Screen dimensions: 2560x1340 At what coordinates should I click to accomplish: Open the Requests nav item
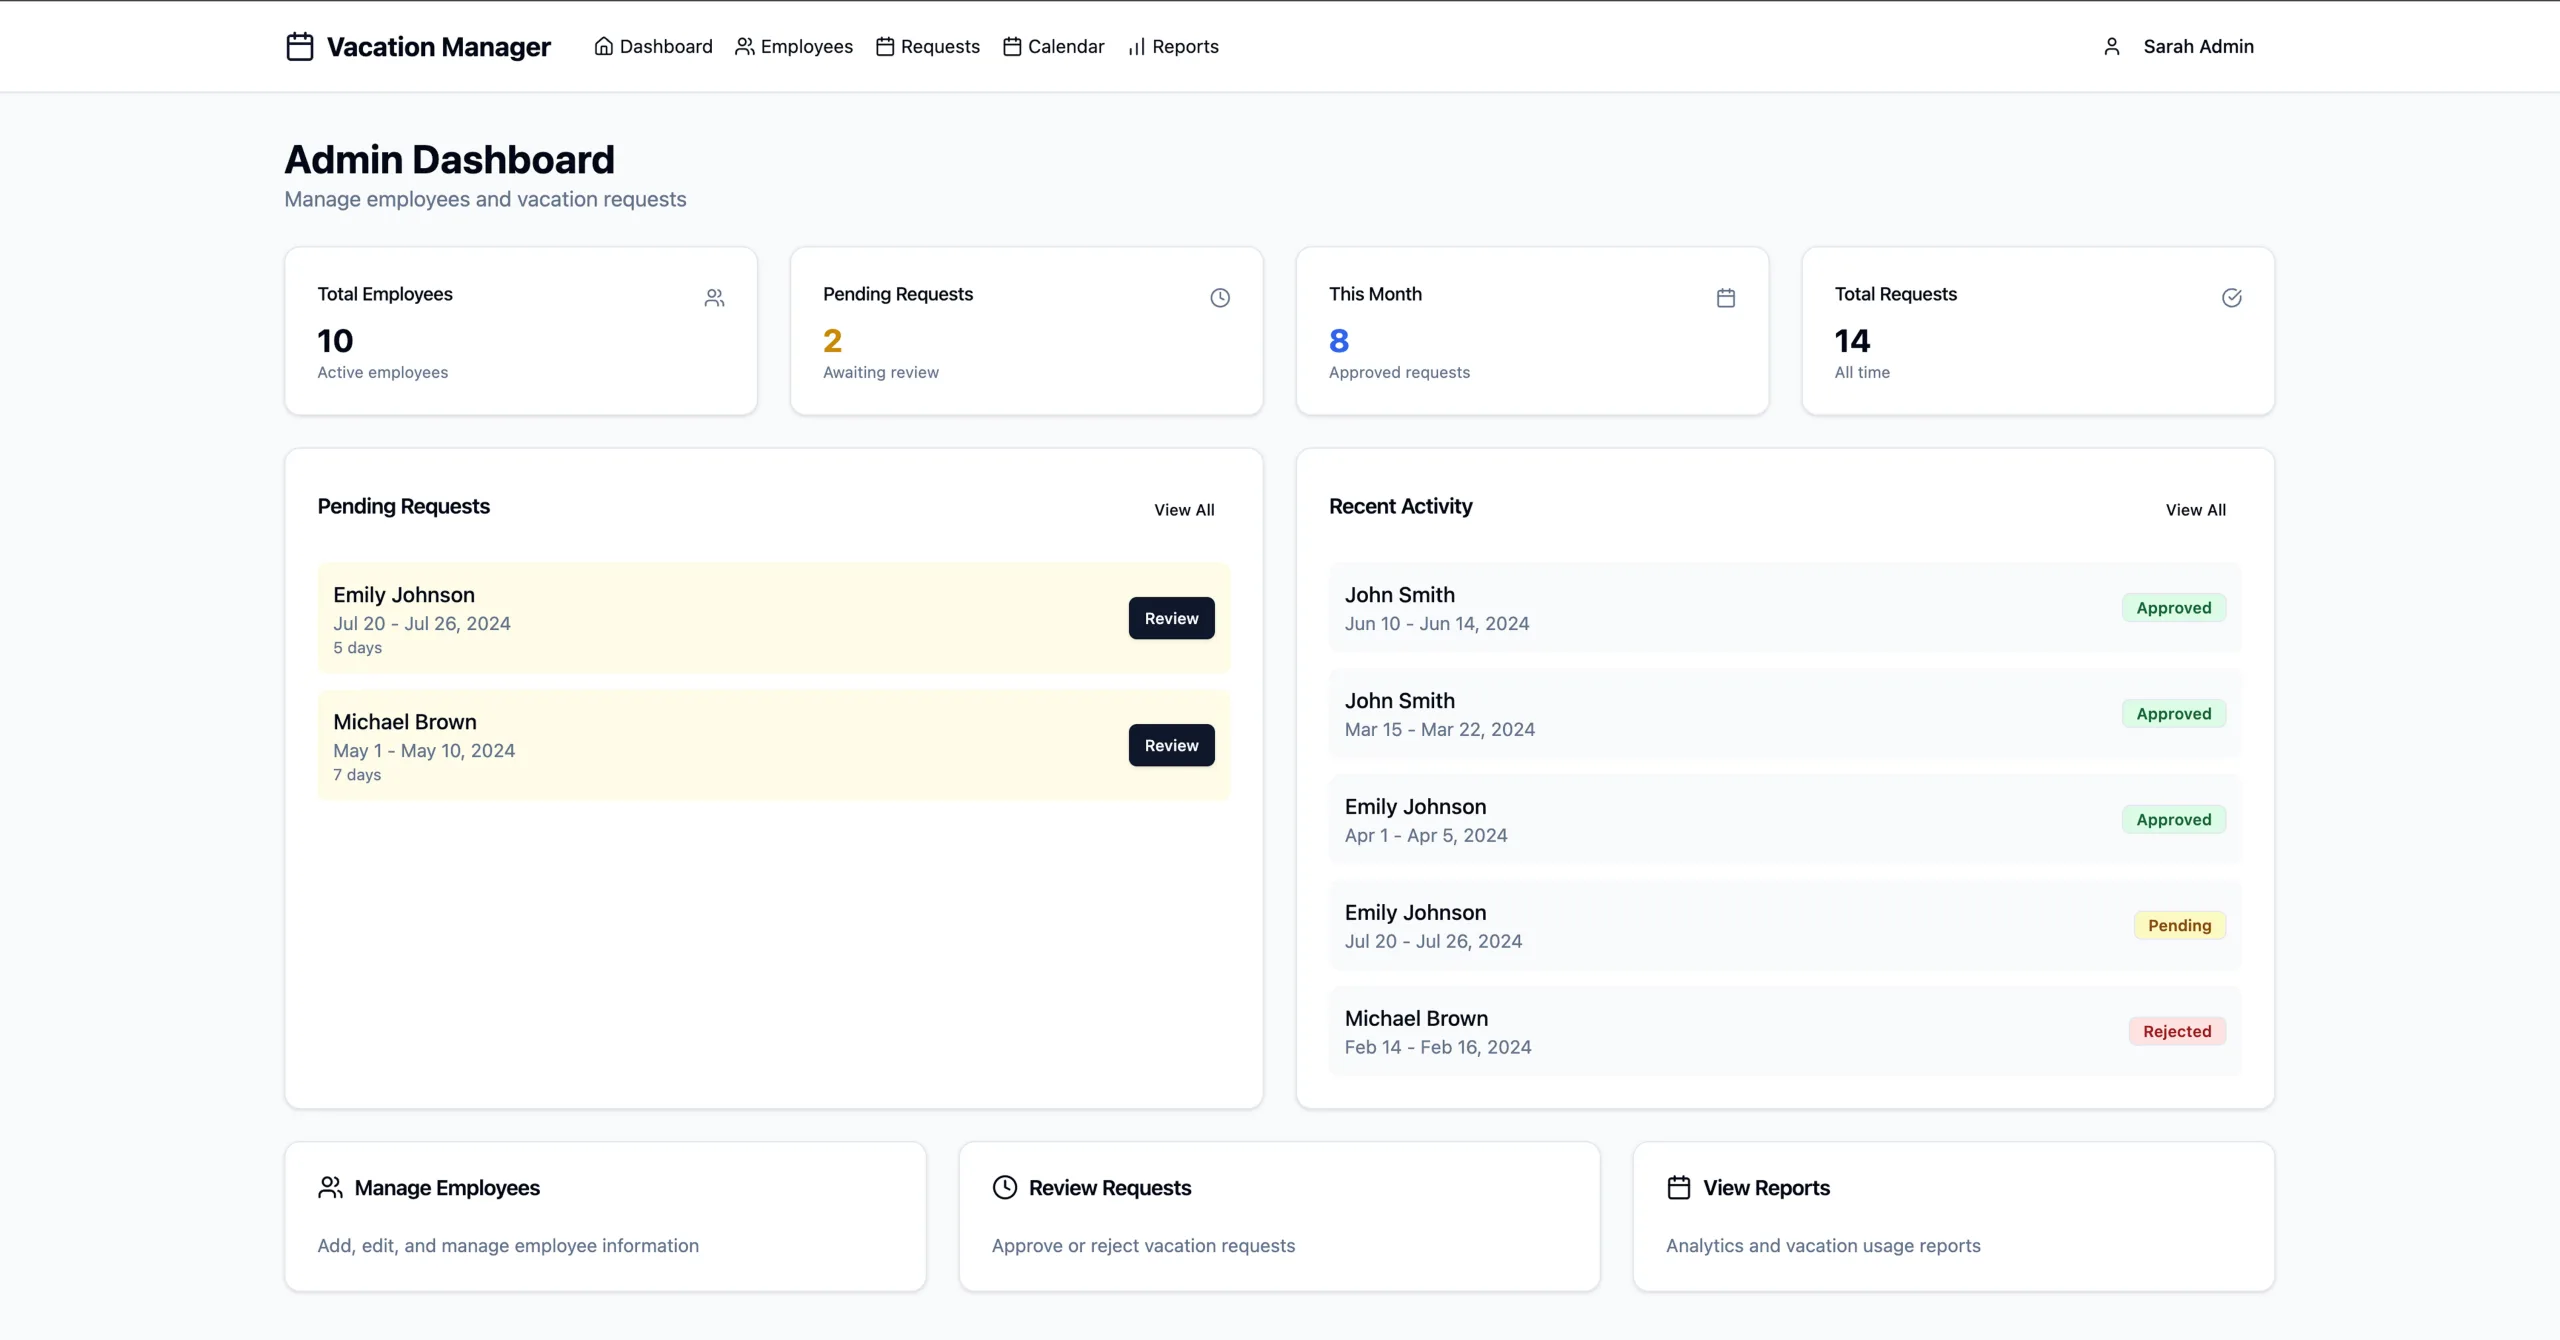[x=927, y=47]
